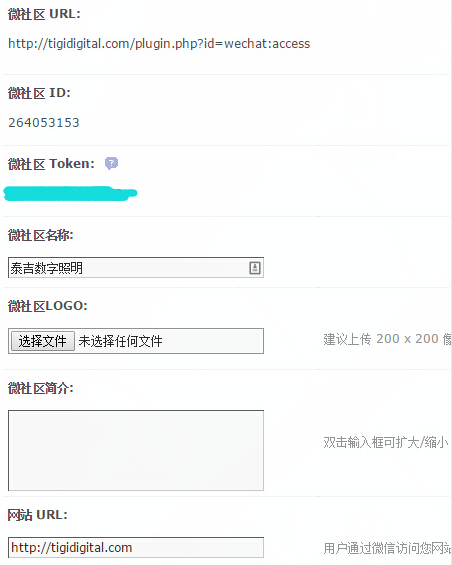
Task: Click the 建议上传 200 x 200 hint
Action: [387, 339]
